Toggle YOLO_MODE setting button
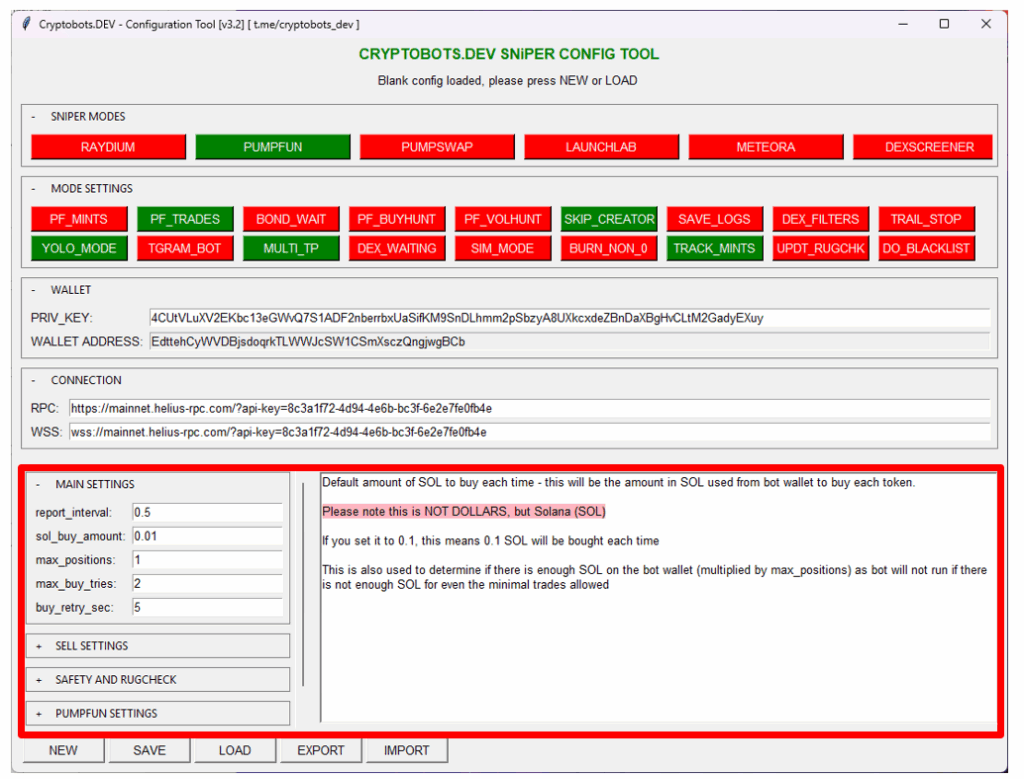This screenshot has width=1024, height=779. (79, 248)
